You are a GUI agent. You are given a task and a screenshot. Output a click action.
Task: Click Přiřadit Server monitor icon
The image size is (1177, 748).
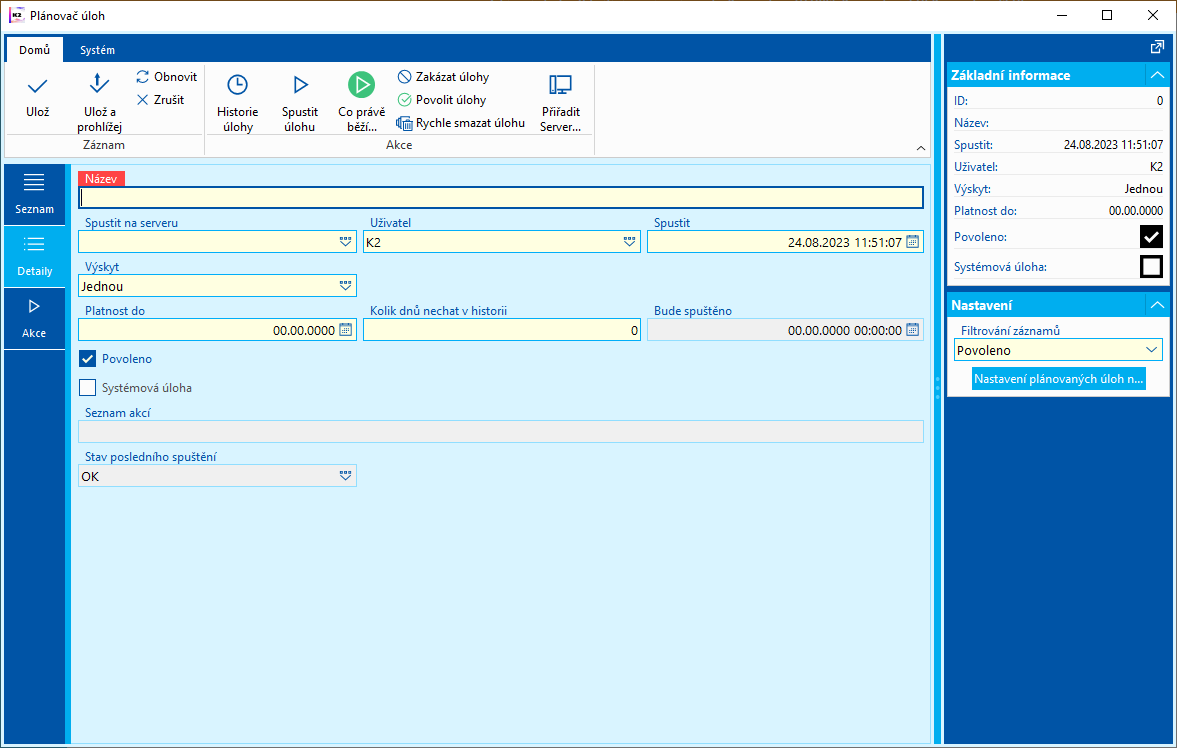tap(560, 85)
